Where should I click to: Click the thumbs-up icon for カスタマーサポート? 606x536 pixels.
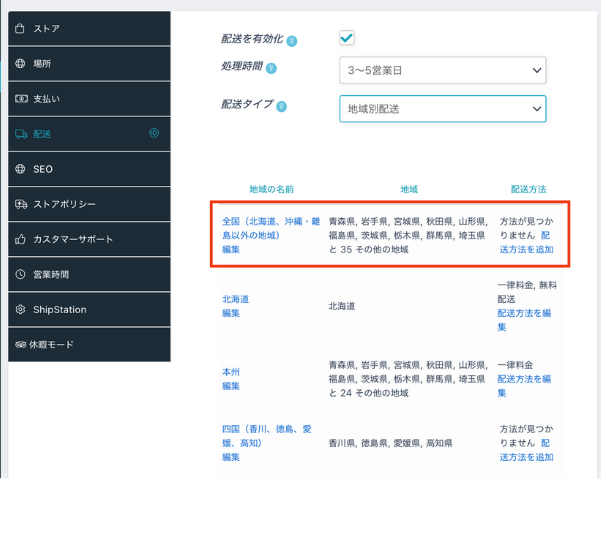click(20, 240)
